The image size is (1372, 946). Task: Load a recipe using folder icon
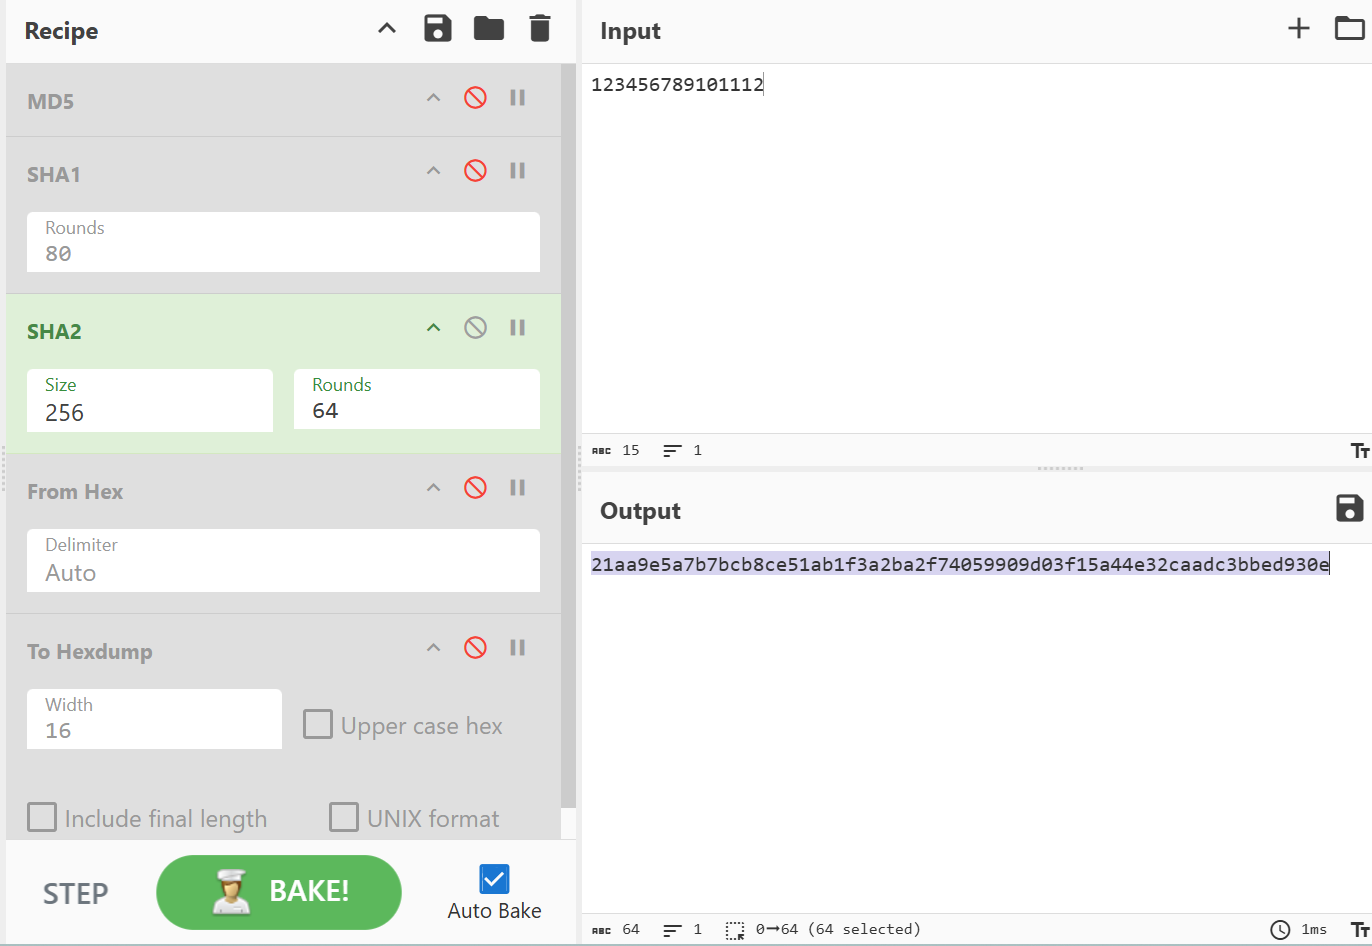coord(489,28)
